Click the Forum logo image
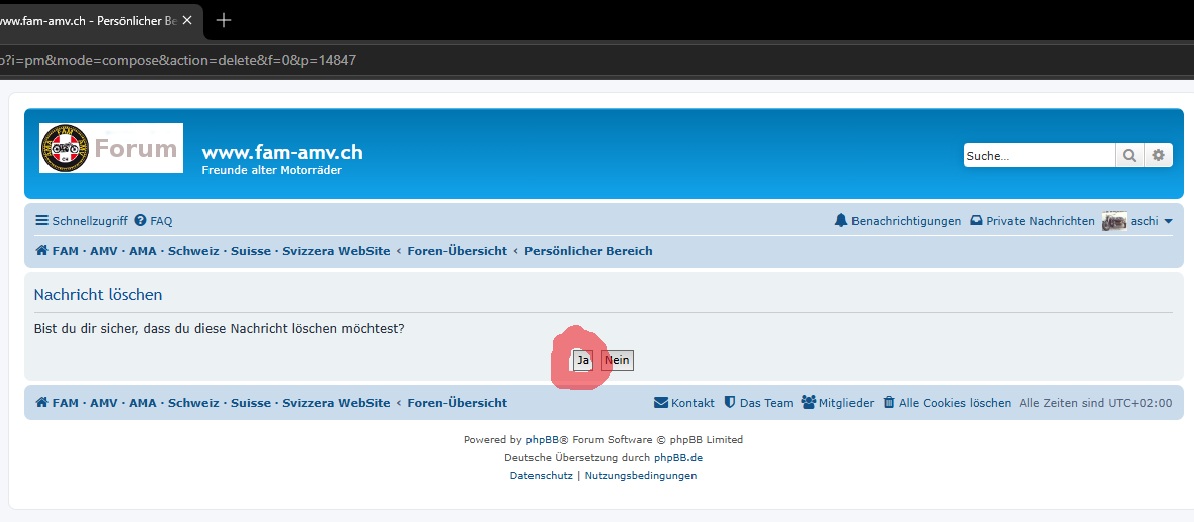The height and width of the screenshot is (522, 1194). tap(111, 148)
